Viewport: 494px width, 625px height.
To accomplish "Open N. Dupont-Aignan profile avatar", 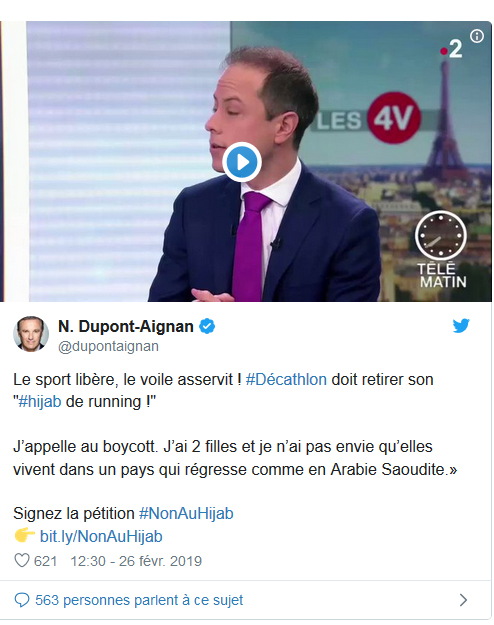I will point(31,334).
